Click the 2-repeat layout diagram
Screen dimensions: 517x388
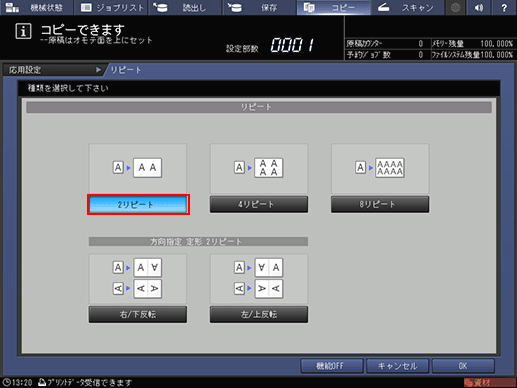point(138,168)
